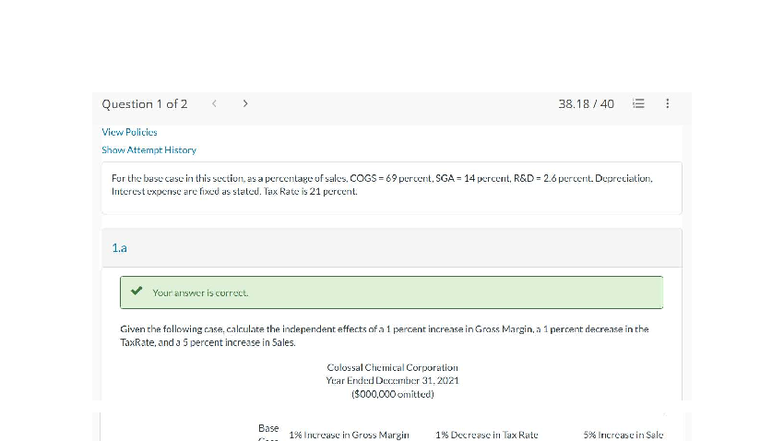Select the 1.a section header

pyautogui.click(x=119, y=246)
